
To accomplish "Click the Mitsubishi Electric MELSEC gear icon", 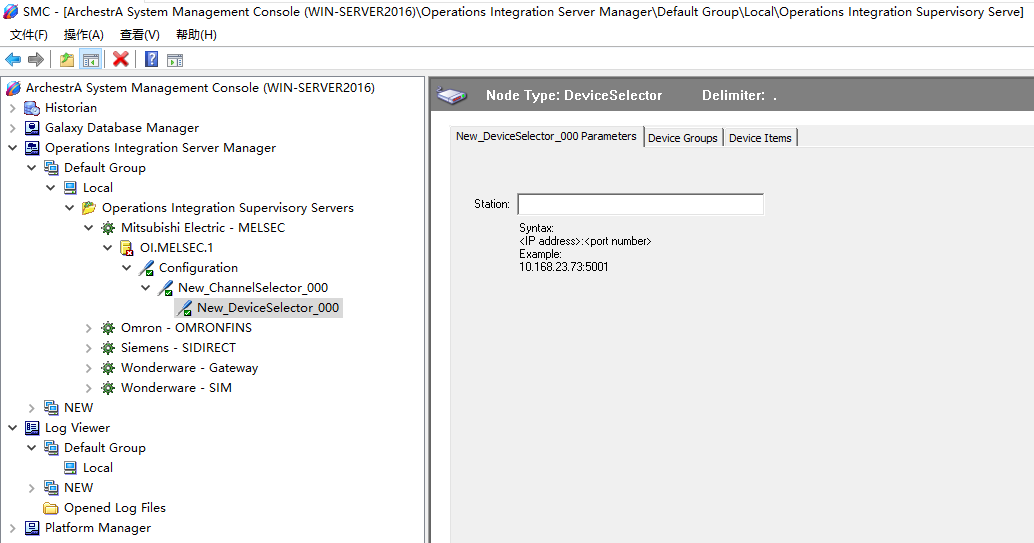I will [108, 228].
